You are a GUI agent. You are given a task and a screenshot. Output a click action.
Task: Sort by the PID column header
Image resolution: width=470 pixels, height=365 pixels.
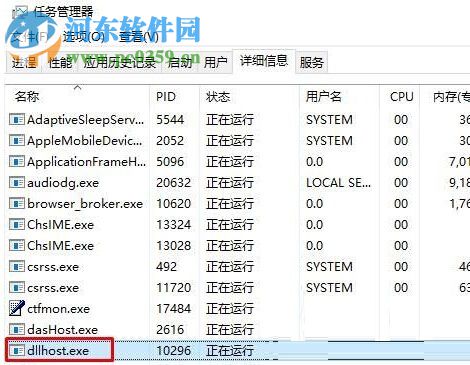tap(174, 97)
